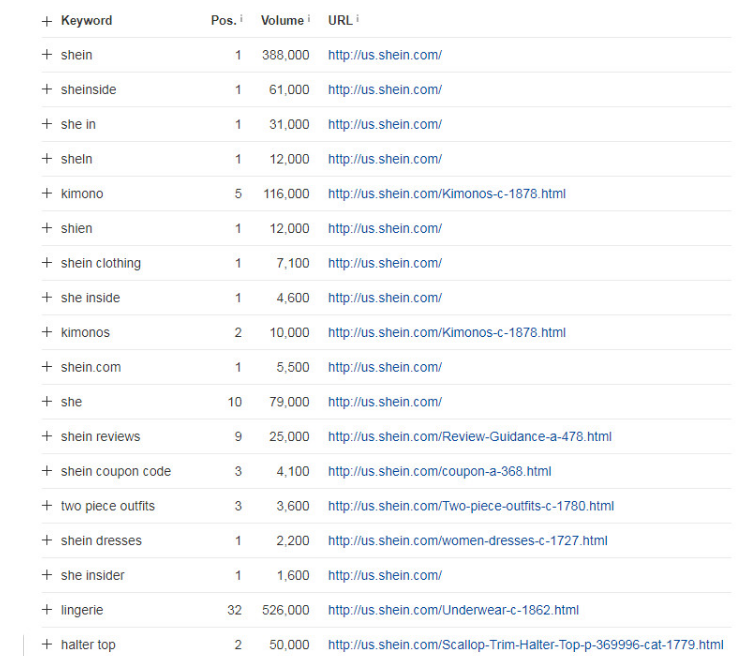Open the Underwear-c-1862.html link
This screenshot has width=742, height=656.
tap(453, 610)
